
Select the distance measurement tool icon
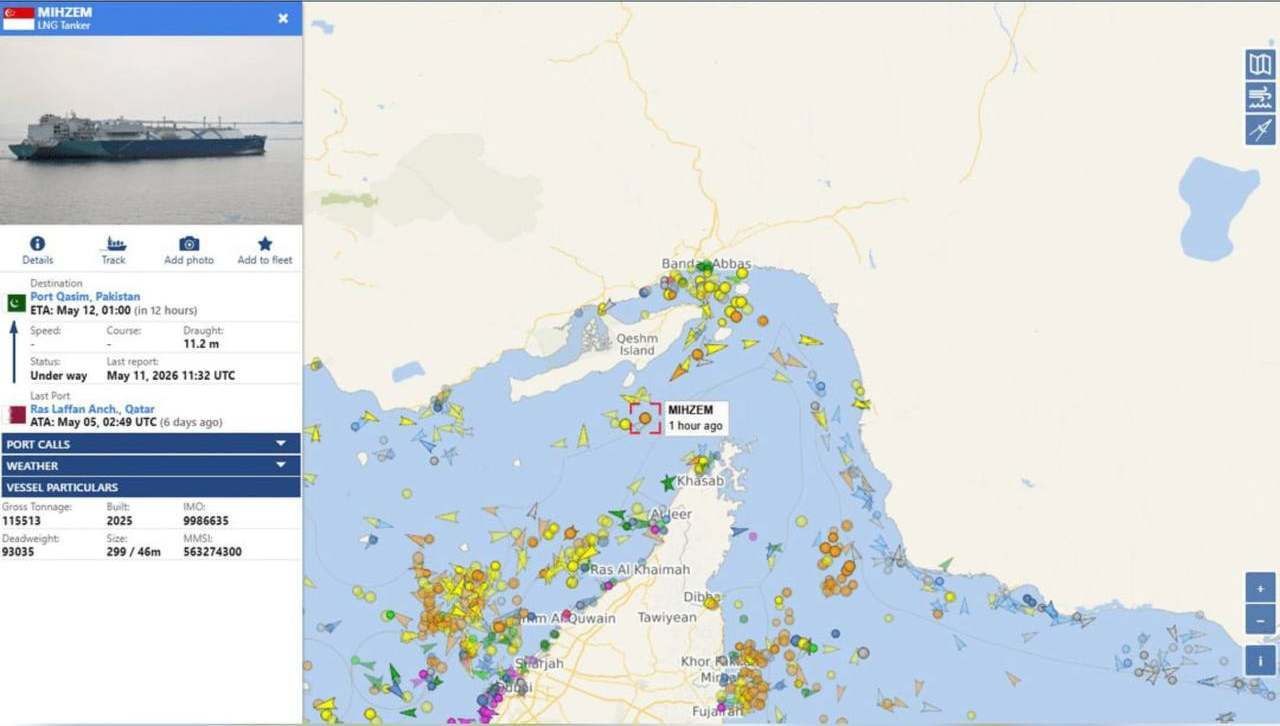[1260, 130]
